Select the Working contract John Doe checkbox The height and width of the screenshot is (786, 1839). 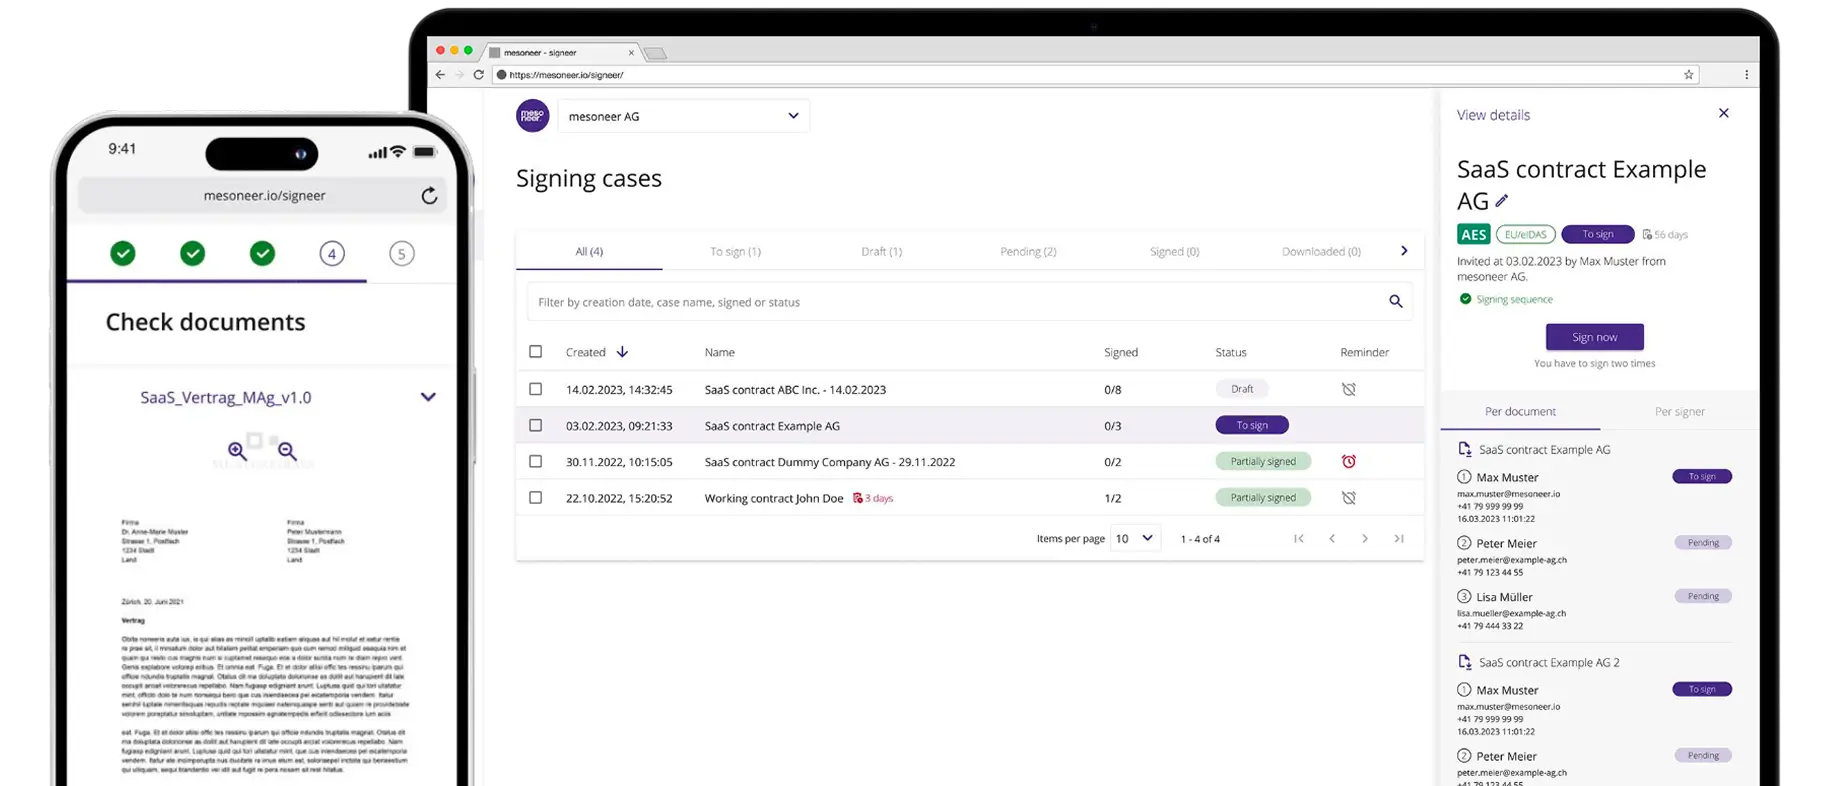tap(536, 497)
